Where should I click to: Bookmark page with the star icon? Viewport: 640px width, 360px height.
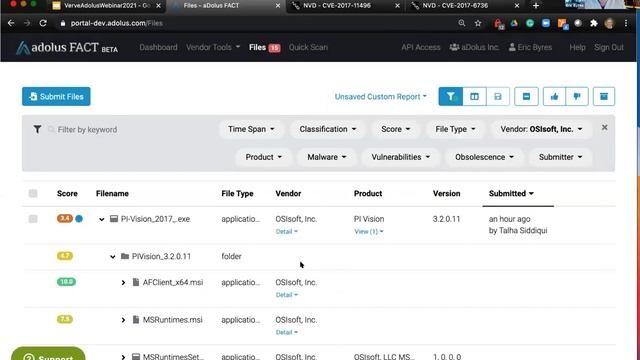click(x=478, y=23)
